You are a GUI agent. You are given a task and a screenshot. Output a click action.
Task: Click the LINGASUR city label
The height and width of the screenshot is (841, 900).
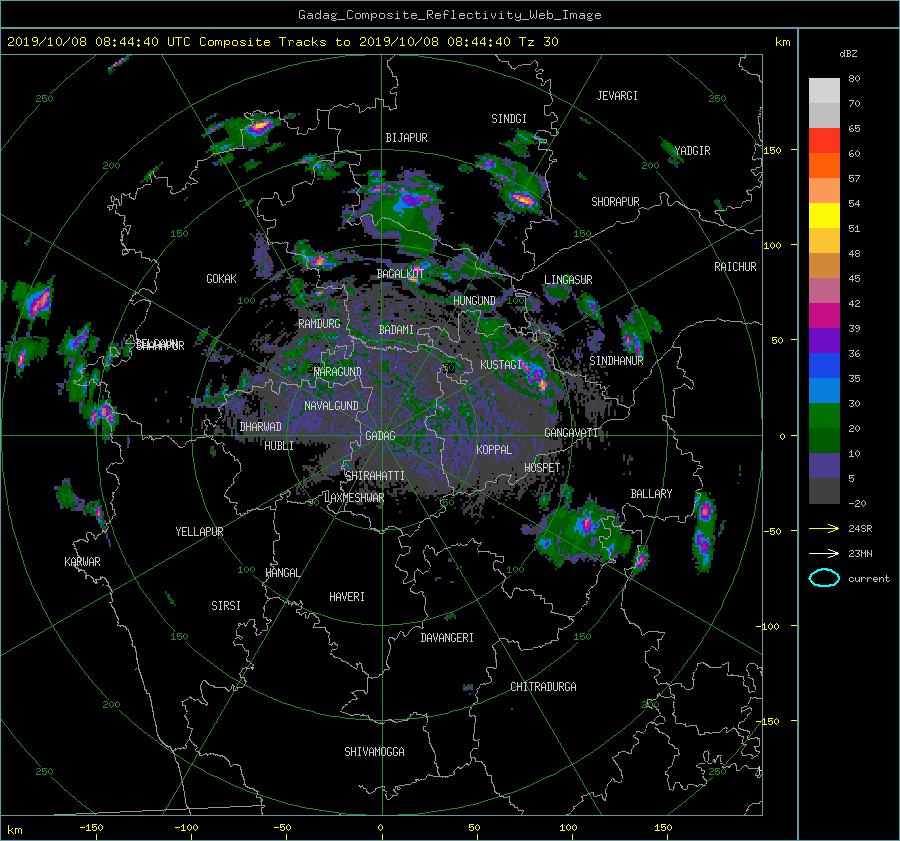click(x=568, y=280)
